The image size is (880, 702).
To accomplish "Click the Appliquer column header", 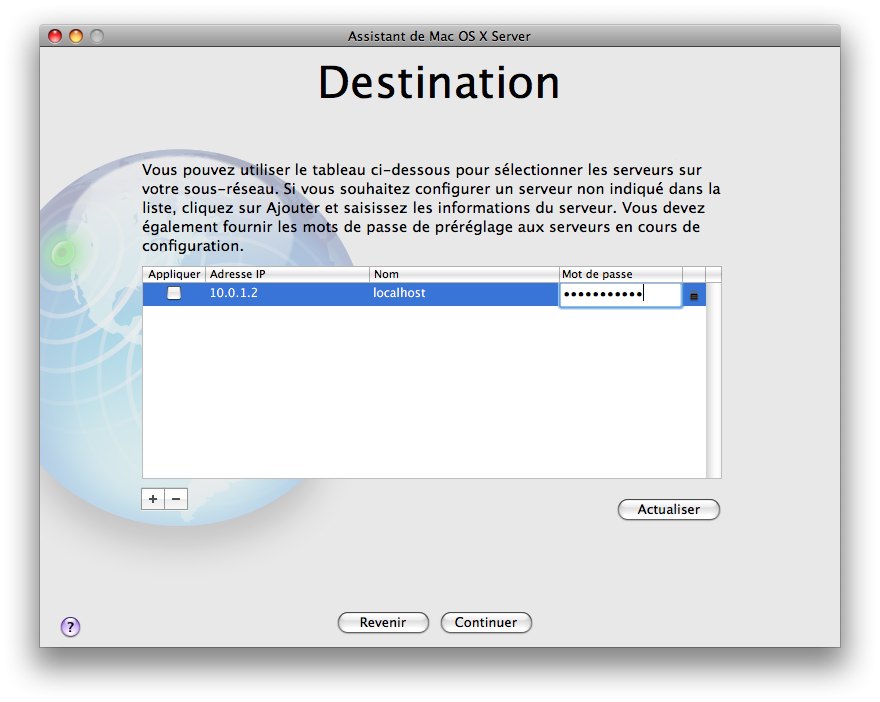I will [174, 274].
